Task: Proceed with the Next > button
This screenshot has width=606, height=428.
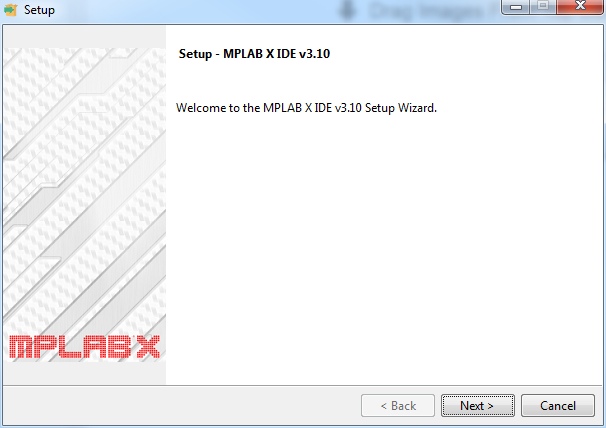Action: [x=478, y=406]
